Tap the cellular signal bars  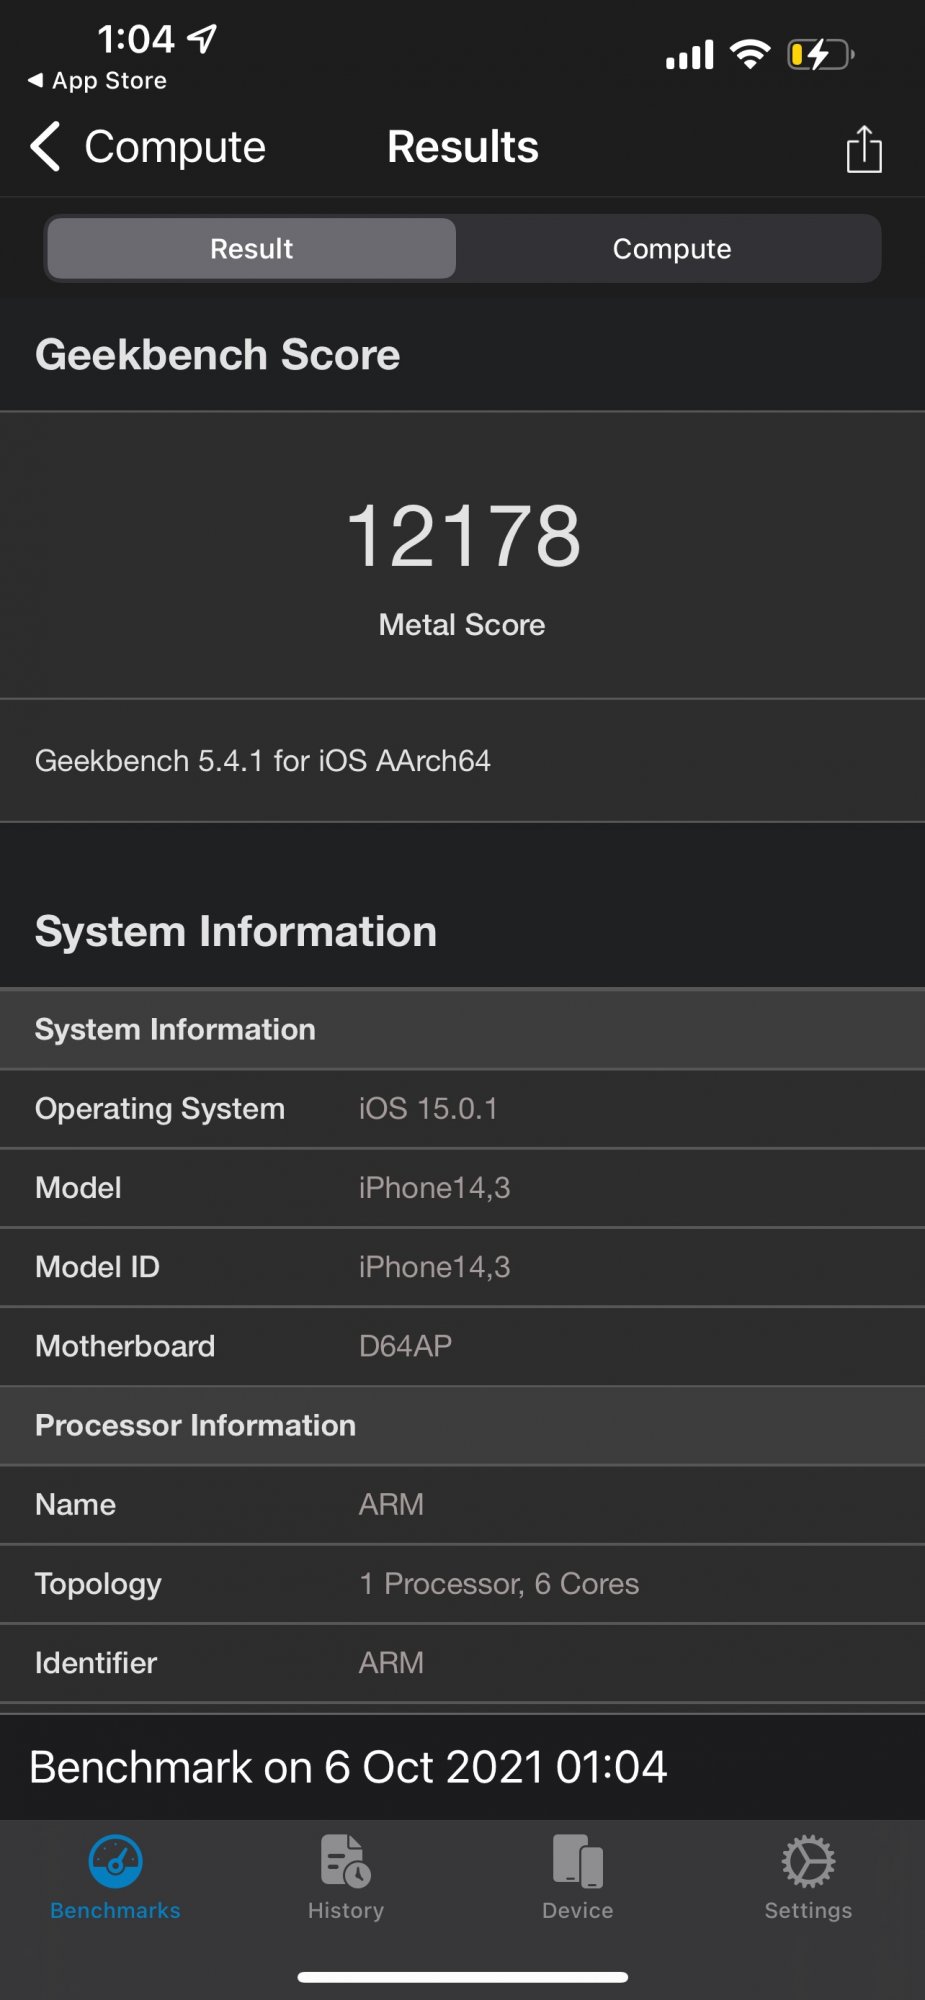[690, 54]
